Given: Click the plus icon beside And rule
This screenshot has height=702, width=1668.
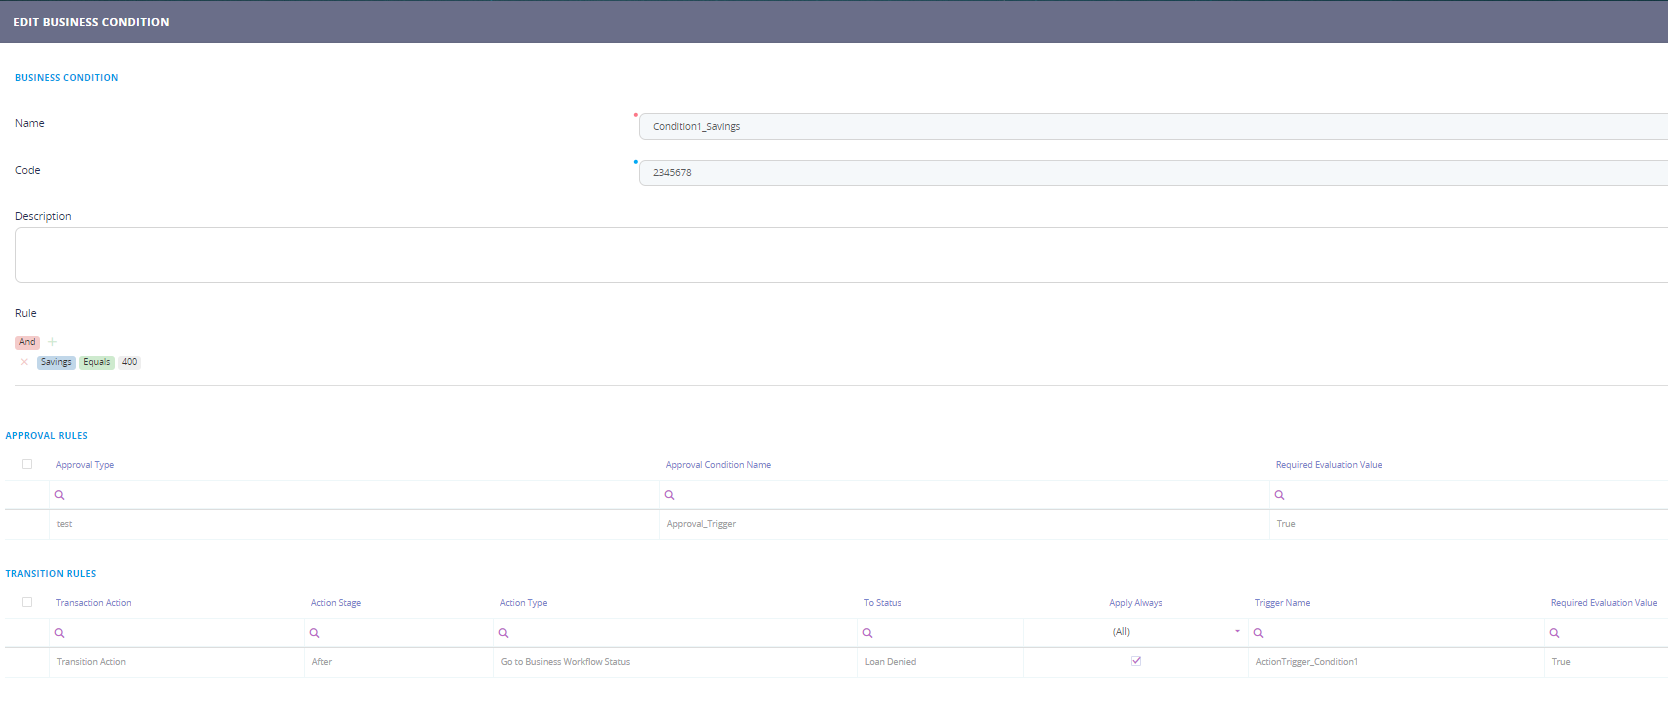Looking at the screenshot, I should pyautogui.click(x=53, y=342).
